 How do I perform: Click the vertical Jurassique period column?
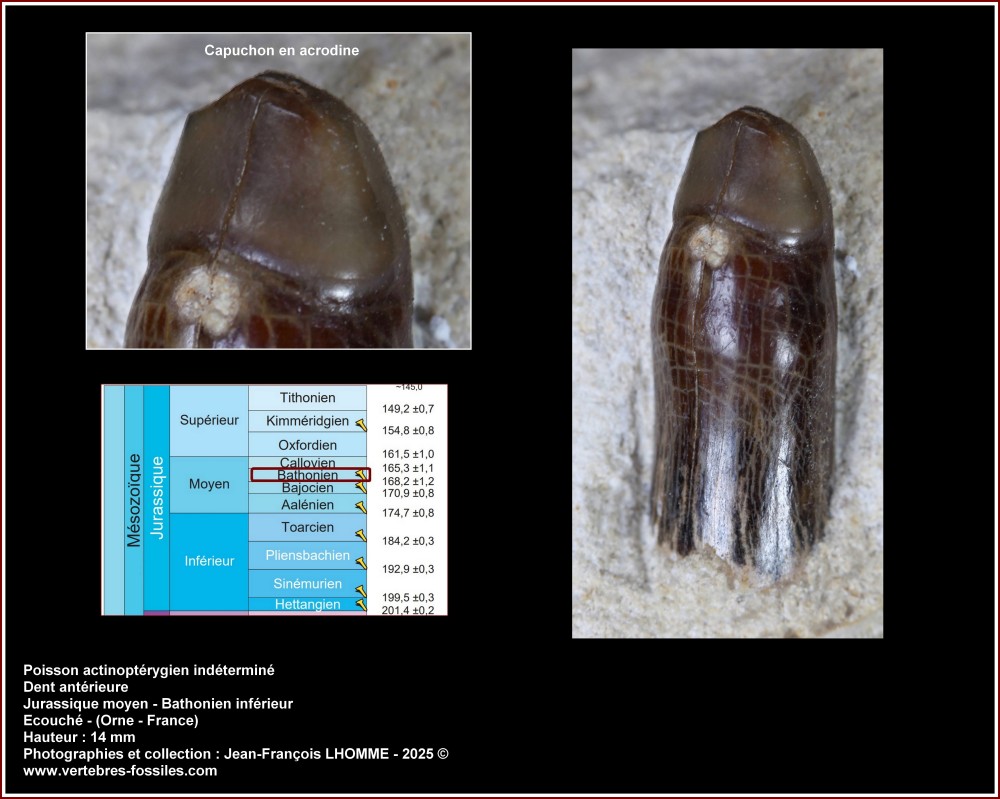click(x=156, y=497)
